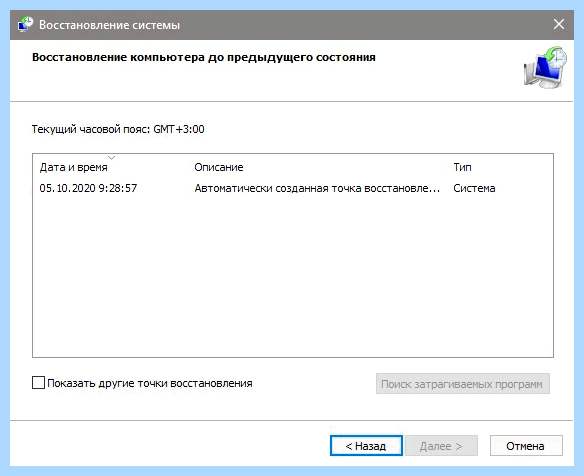
Task: Click the Тип column header
Action: pyautogui.click(x=462, y=167)
